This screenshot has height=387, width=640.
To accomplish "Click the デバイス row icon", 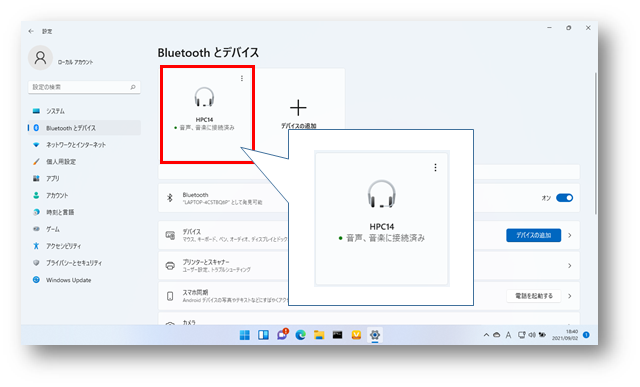I will pos(170,235).
